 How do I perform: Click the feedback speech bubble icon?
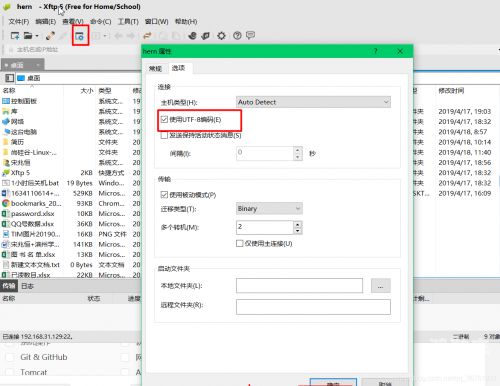(250, 35)
